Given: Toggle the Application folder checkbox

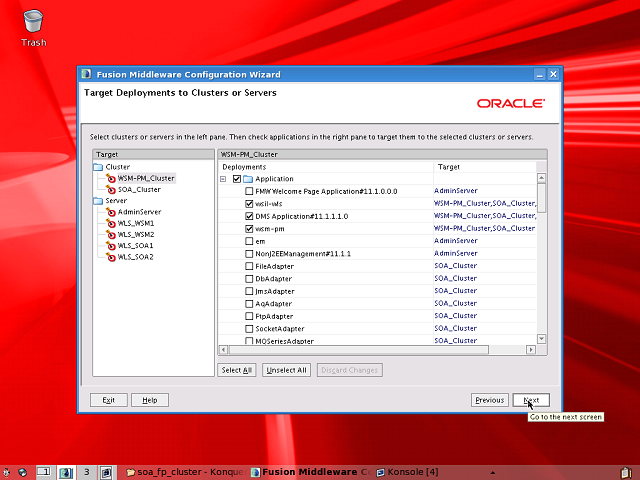Looking at the screenshot, I should 237,179.
